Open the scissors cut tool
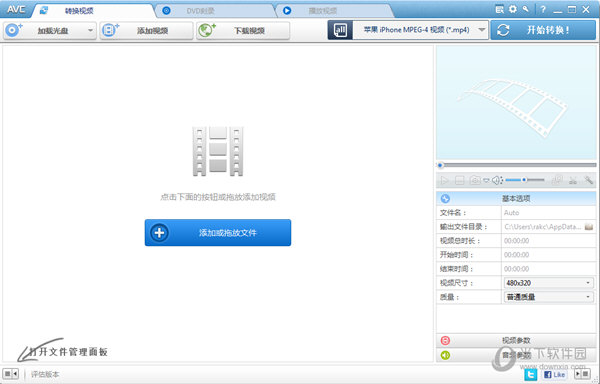Image resolution: width=600 pixels, height=384 pixels. pyautogui.click(x=573, y=180)
